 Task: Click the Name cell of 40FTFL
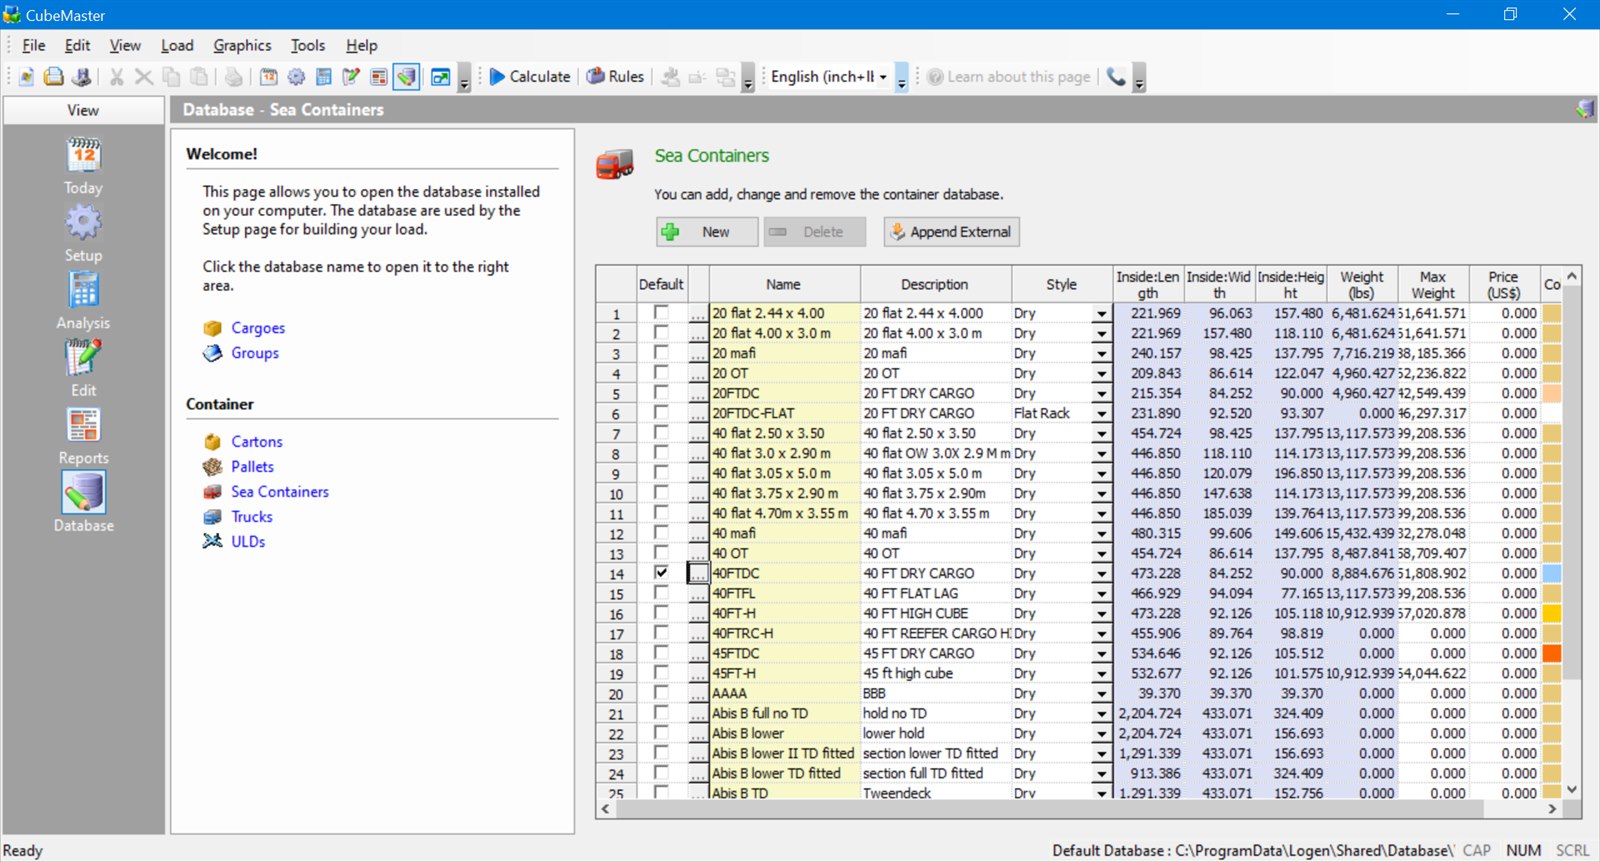(x=785, y=593)
